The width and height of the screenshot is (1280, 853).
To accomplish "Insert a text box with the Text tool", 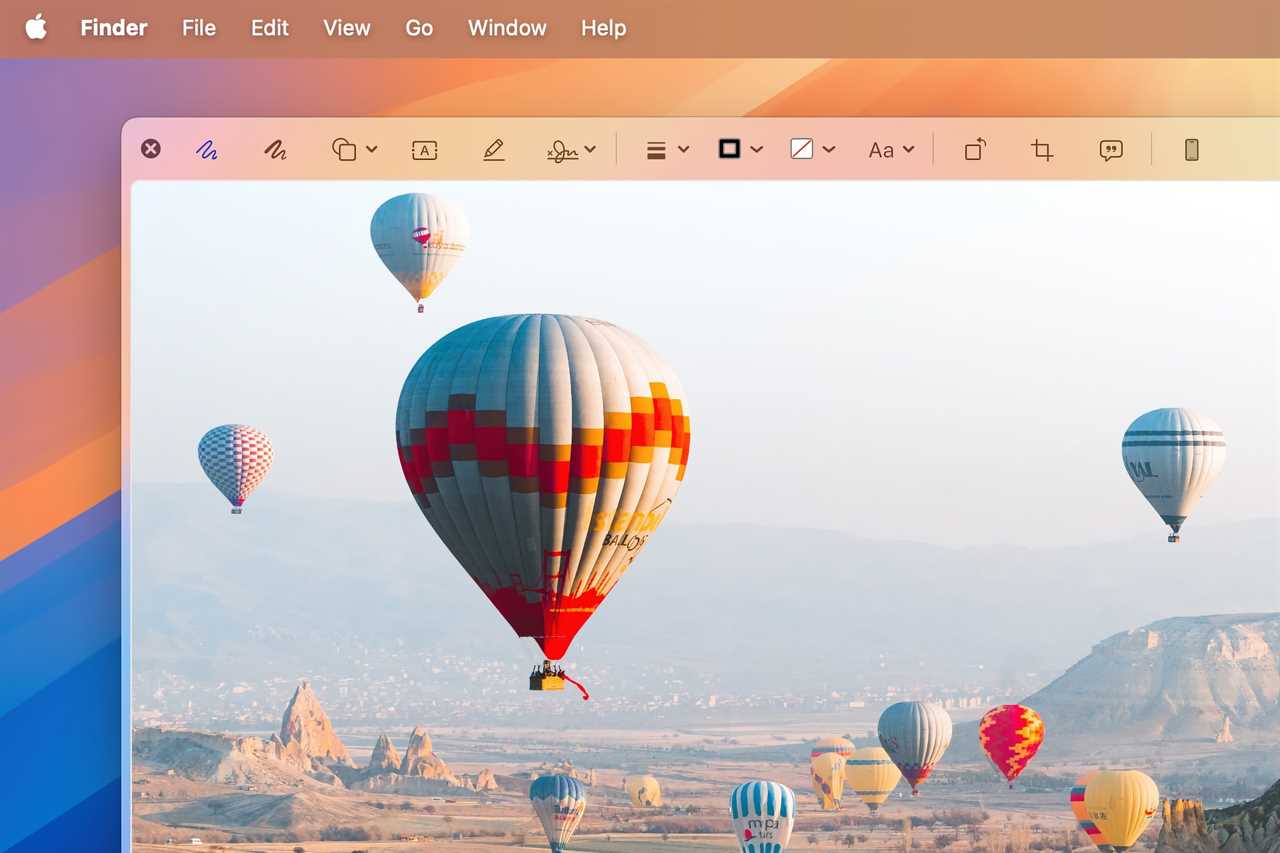I will (424, 149).
